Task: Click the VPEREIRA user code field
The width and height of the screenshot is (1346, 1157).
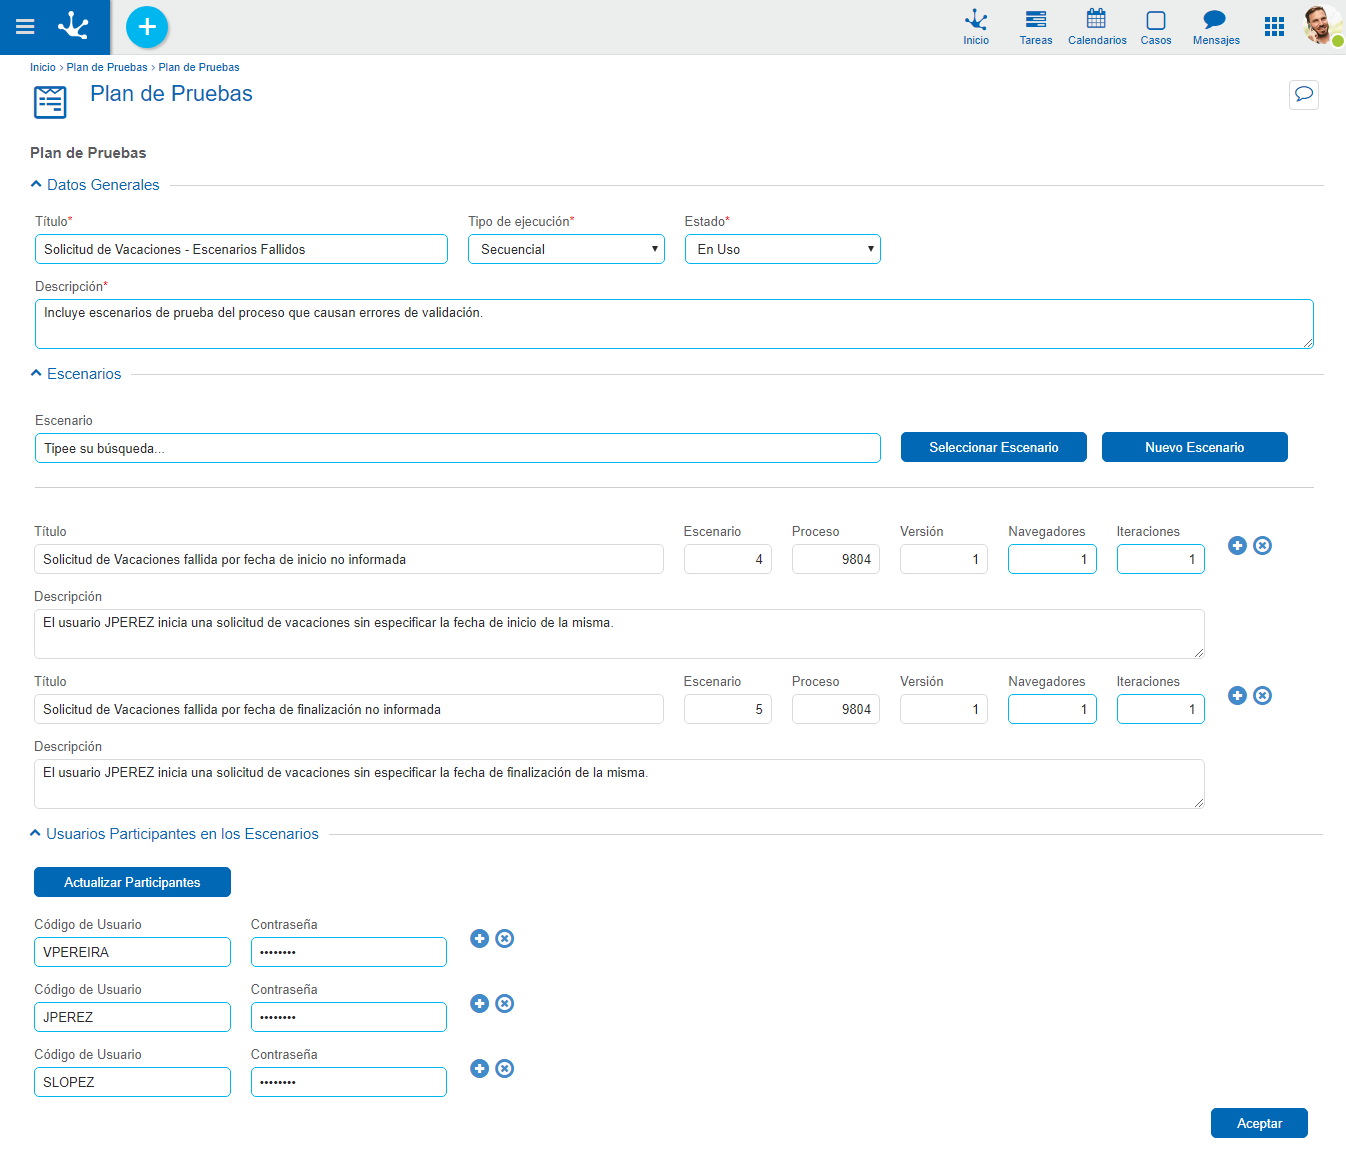Action: (132, 952)
